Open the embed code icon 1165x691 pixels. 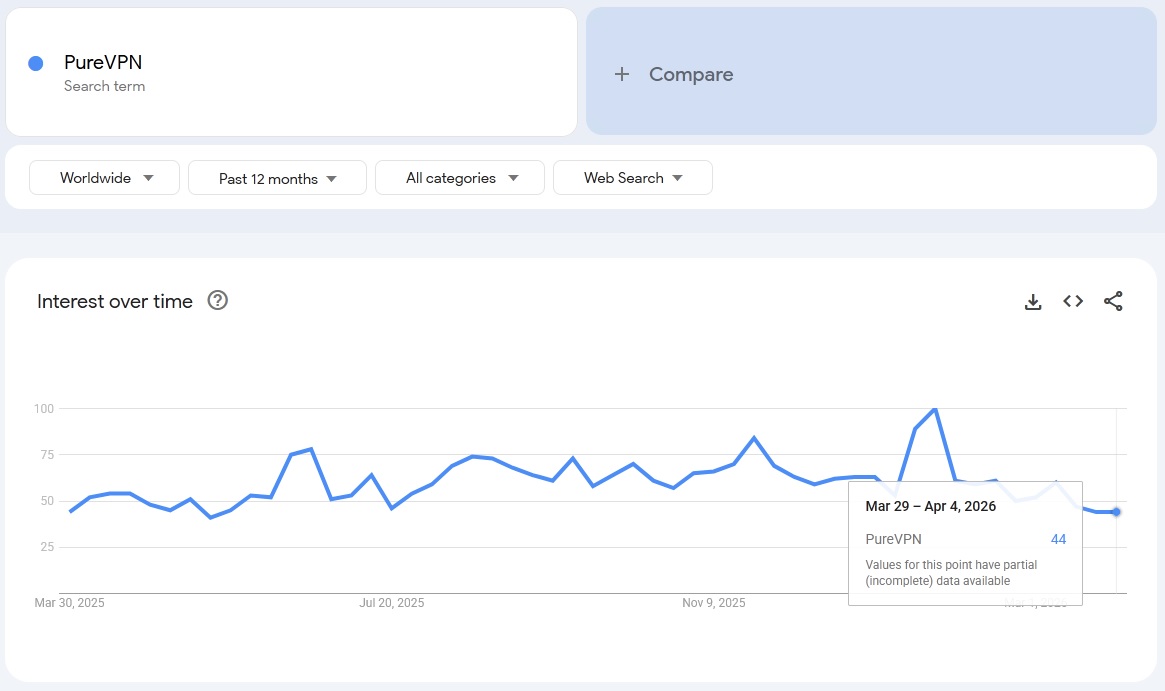[x=1073, y=301]
